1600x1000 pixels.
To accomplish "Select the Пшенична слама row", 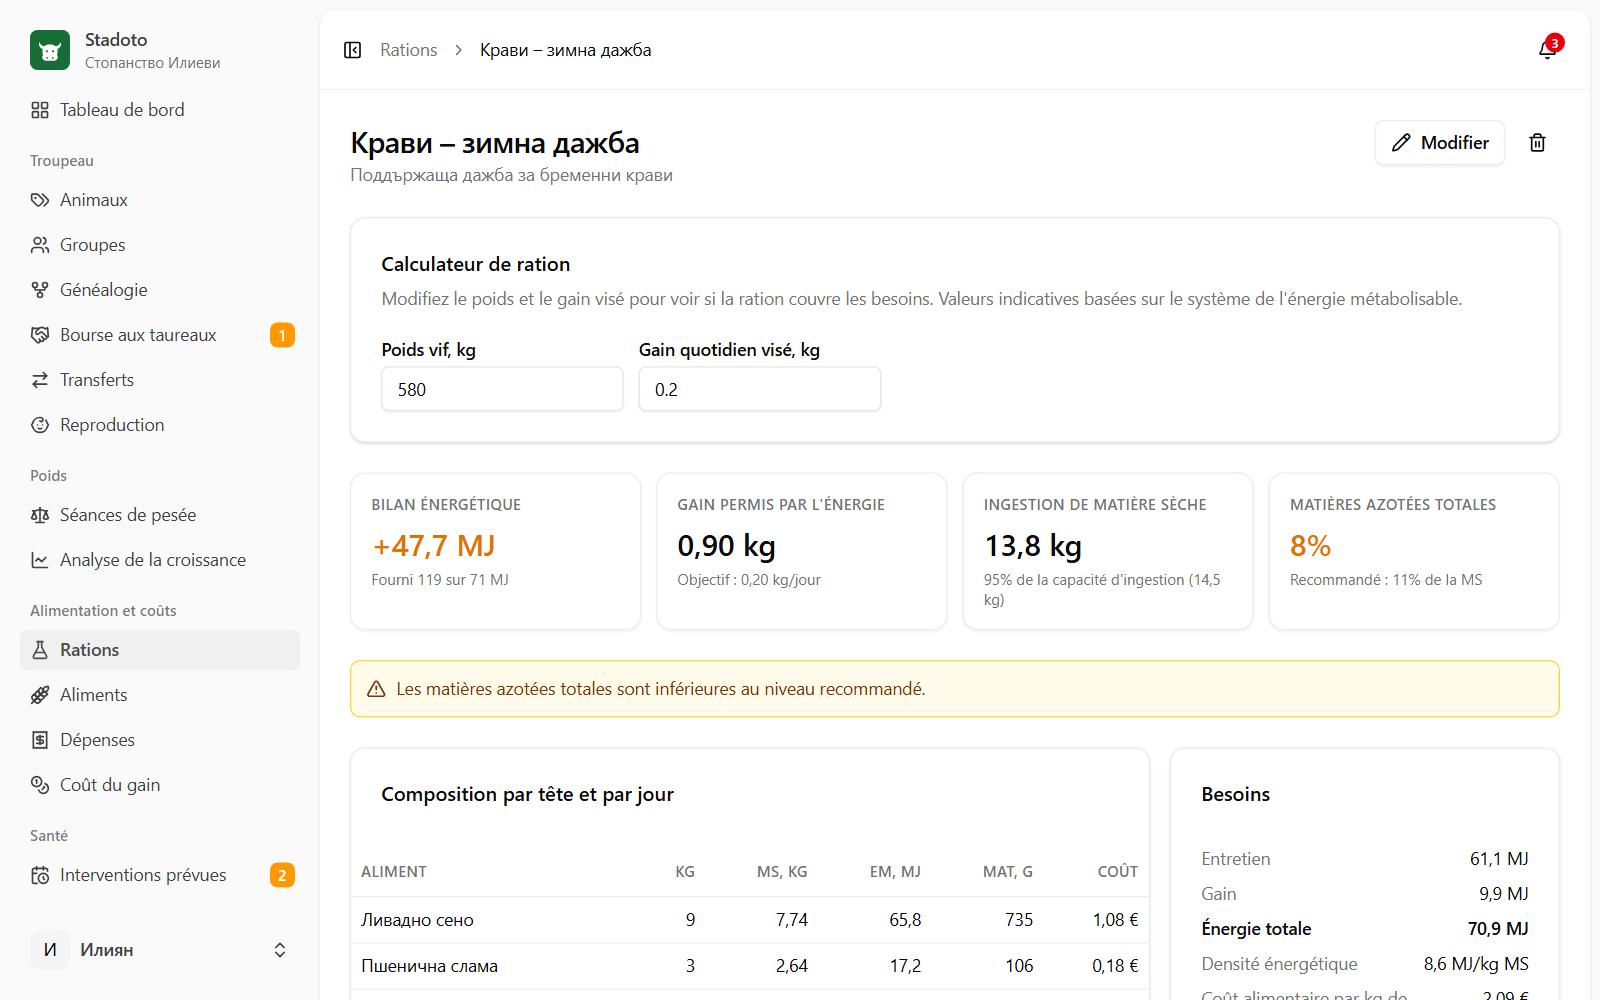I will (750, 966).
